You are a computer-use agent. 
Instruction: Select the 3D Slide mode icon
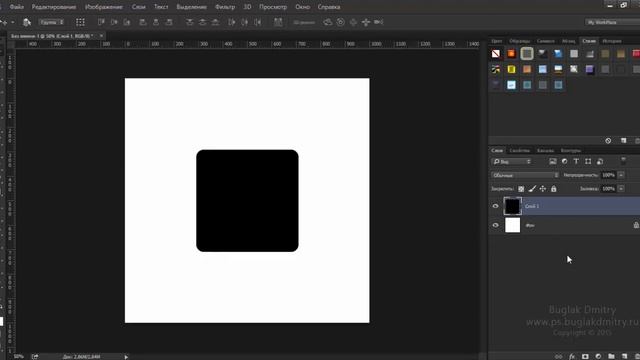(x=366, y=22)
